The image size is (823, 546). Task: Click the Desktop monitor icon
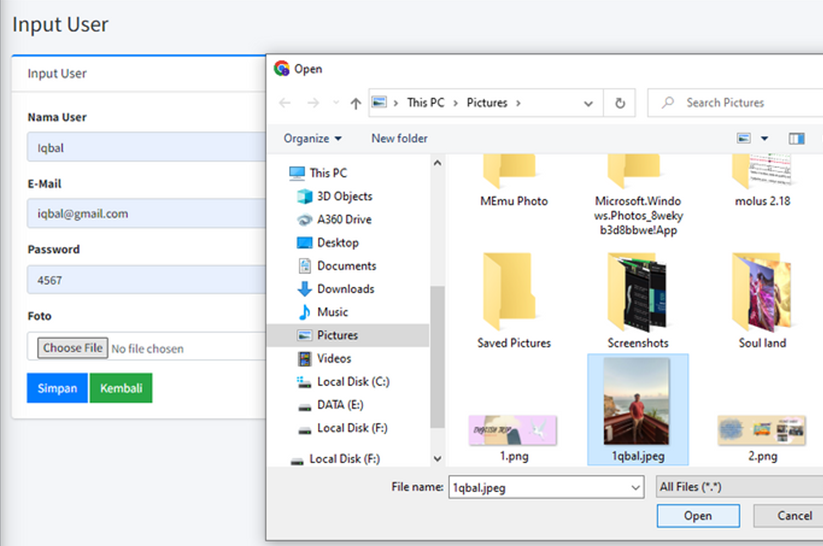pyautogui.click(x=304, y=243)
